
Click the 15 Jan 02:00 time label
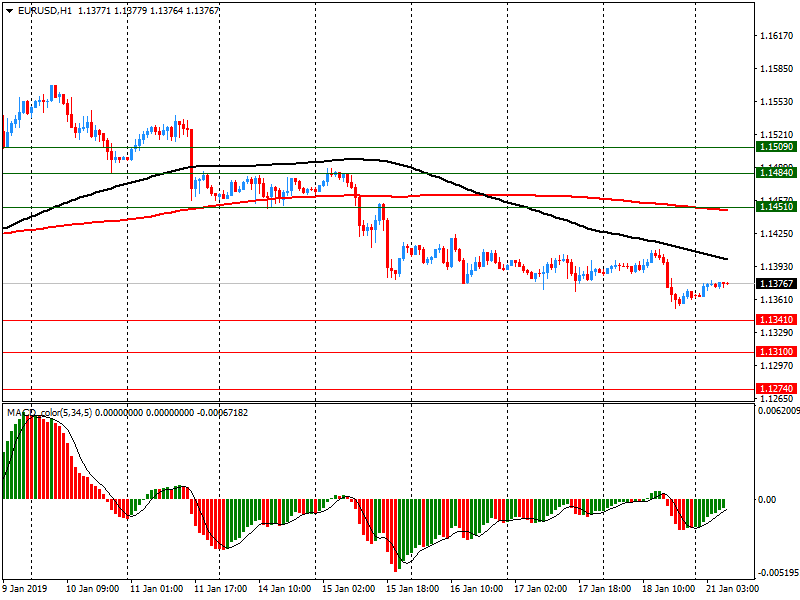pos(348,589)
